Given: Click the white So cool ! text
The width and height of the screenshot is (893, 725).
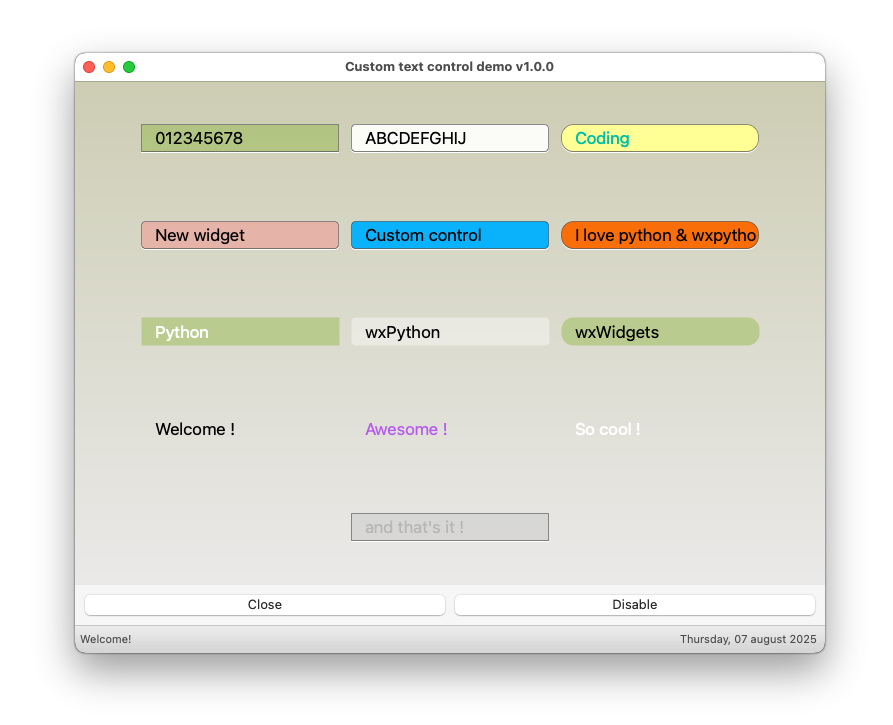Looking at the screenshot, I should [608, 429].
